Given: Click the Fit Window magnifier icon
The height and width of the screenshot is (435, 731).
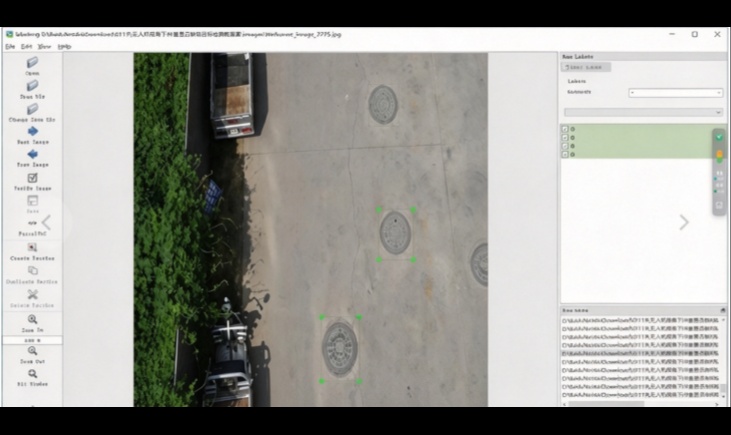Looking at the screenshot, I should pos(32,373).
